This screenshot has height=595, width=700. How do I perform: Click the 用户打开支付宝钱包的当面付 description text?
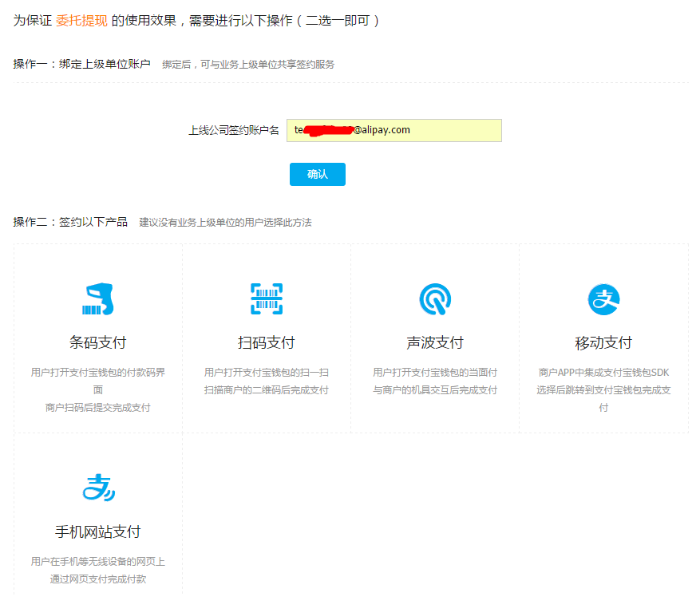[435, 372]
